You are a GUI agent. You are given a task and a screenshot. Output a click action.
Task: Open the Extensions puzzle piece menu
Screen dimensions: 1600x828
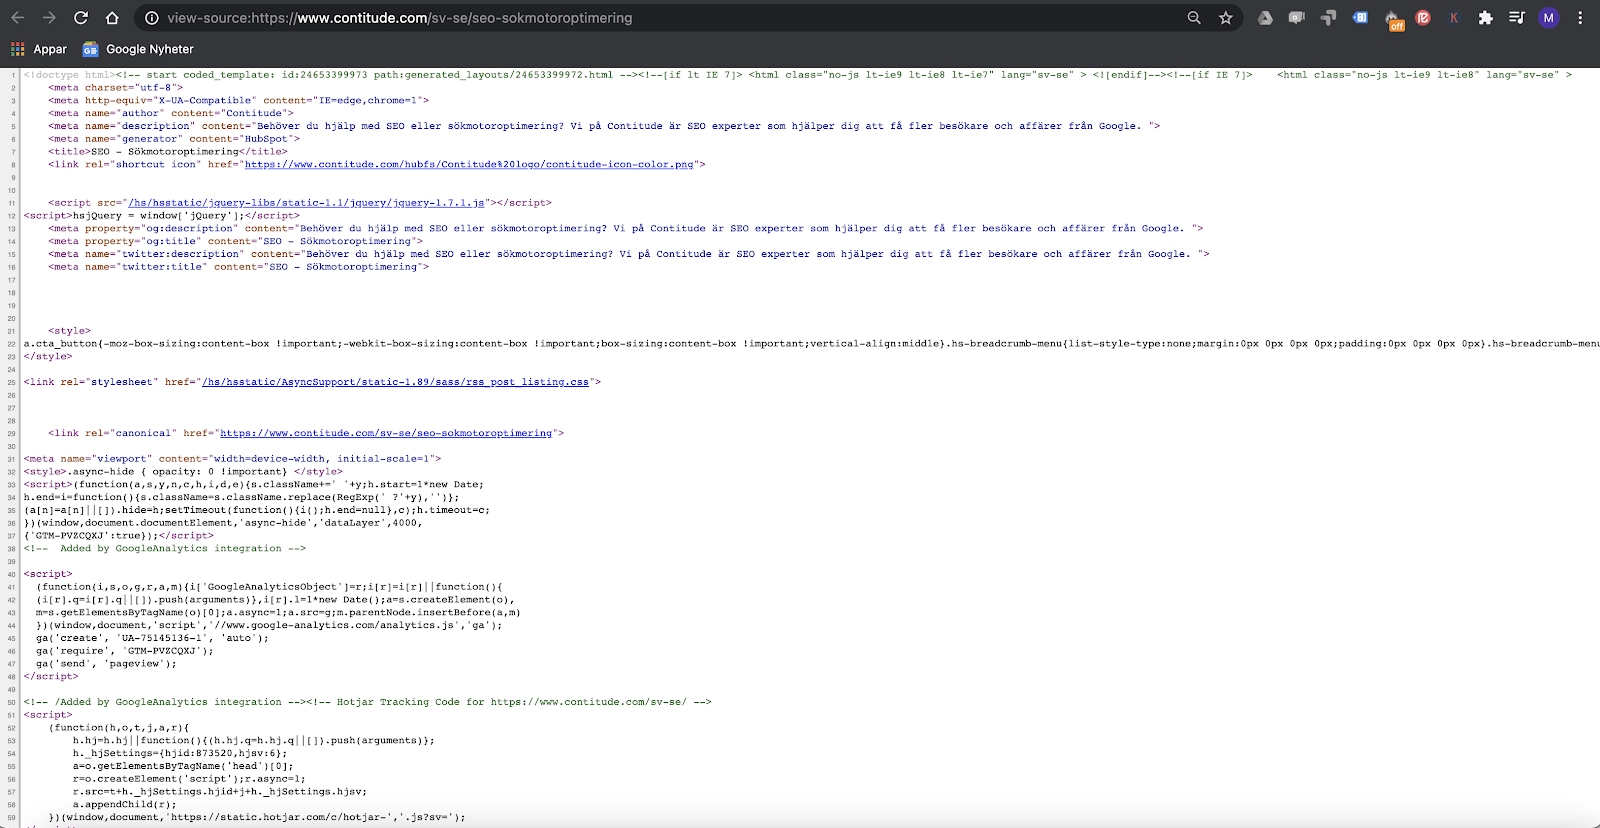pos(1485,18)
